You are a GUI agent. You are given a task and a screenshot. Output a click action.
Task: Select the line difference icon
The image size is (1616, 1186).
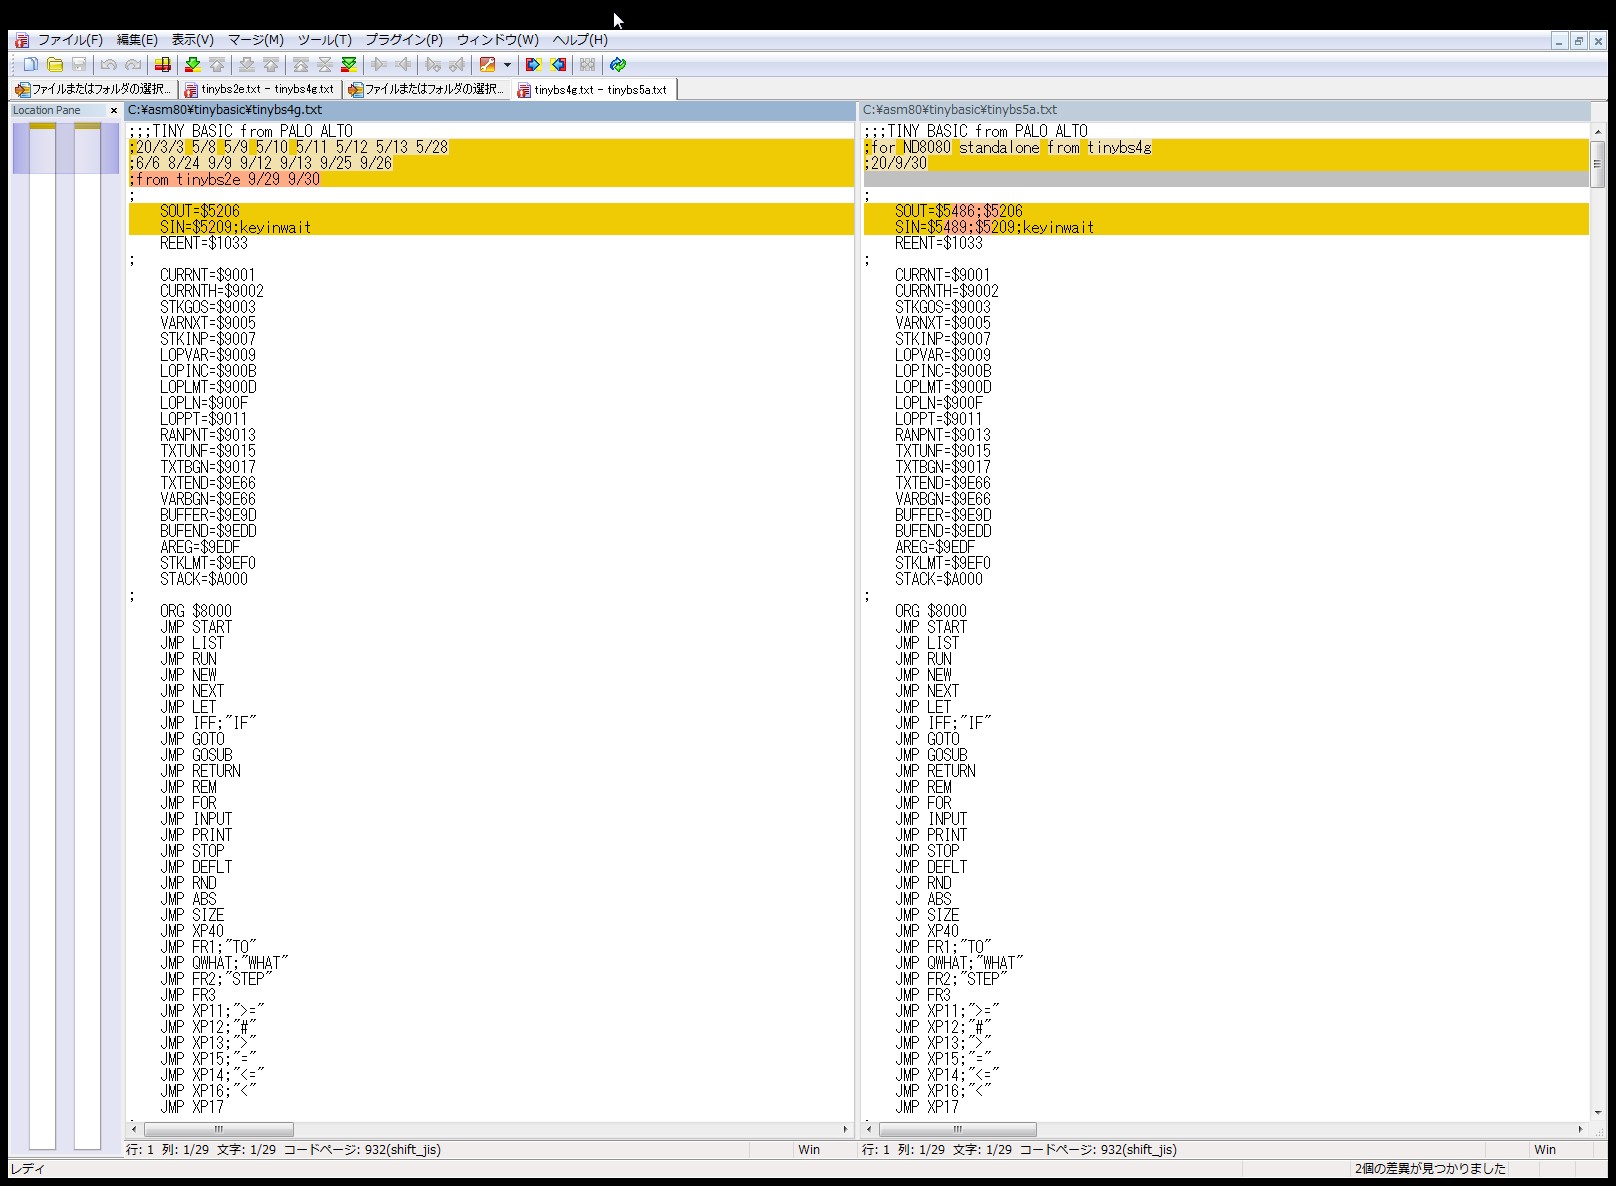tap(163, 65)
